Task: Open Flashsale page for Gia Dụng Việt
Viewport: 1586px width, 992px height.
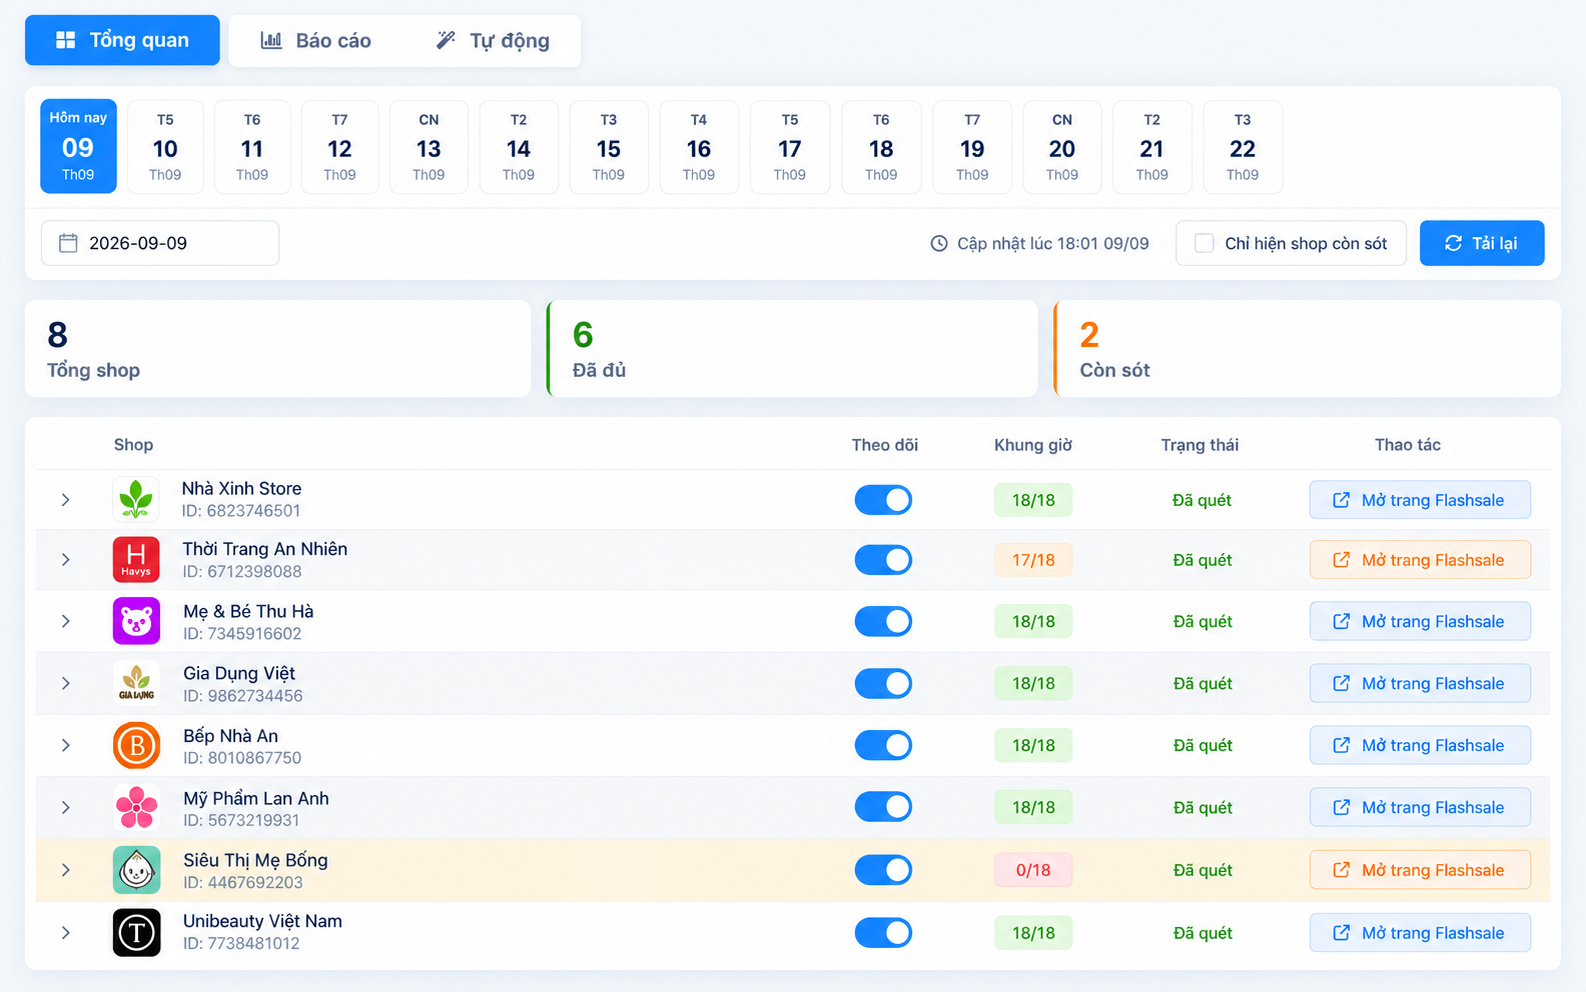Action: click(1420, 683)
